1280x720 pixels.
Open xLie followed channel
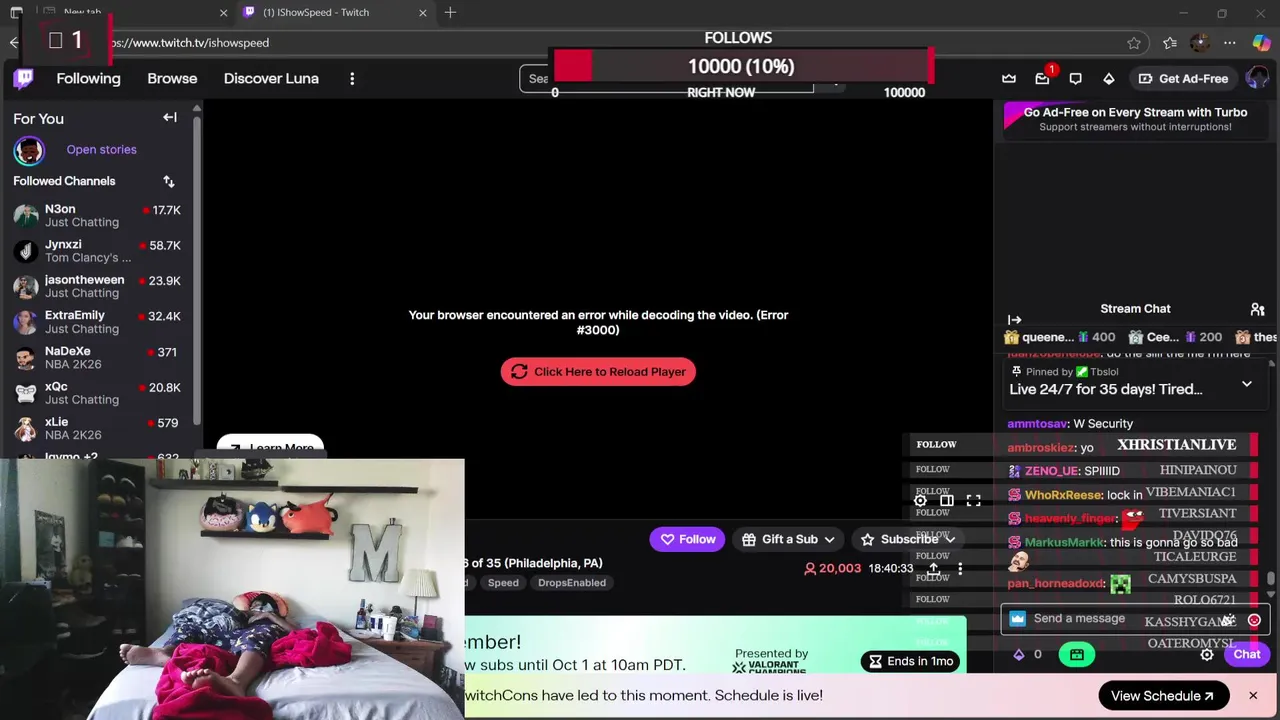(x=97, y=428)
